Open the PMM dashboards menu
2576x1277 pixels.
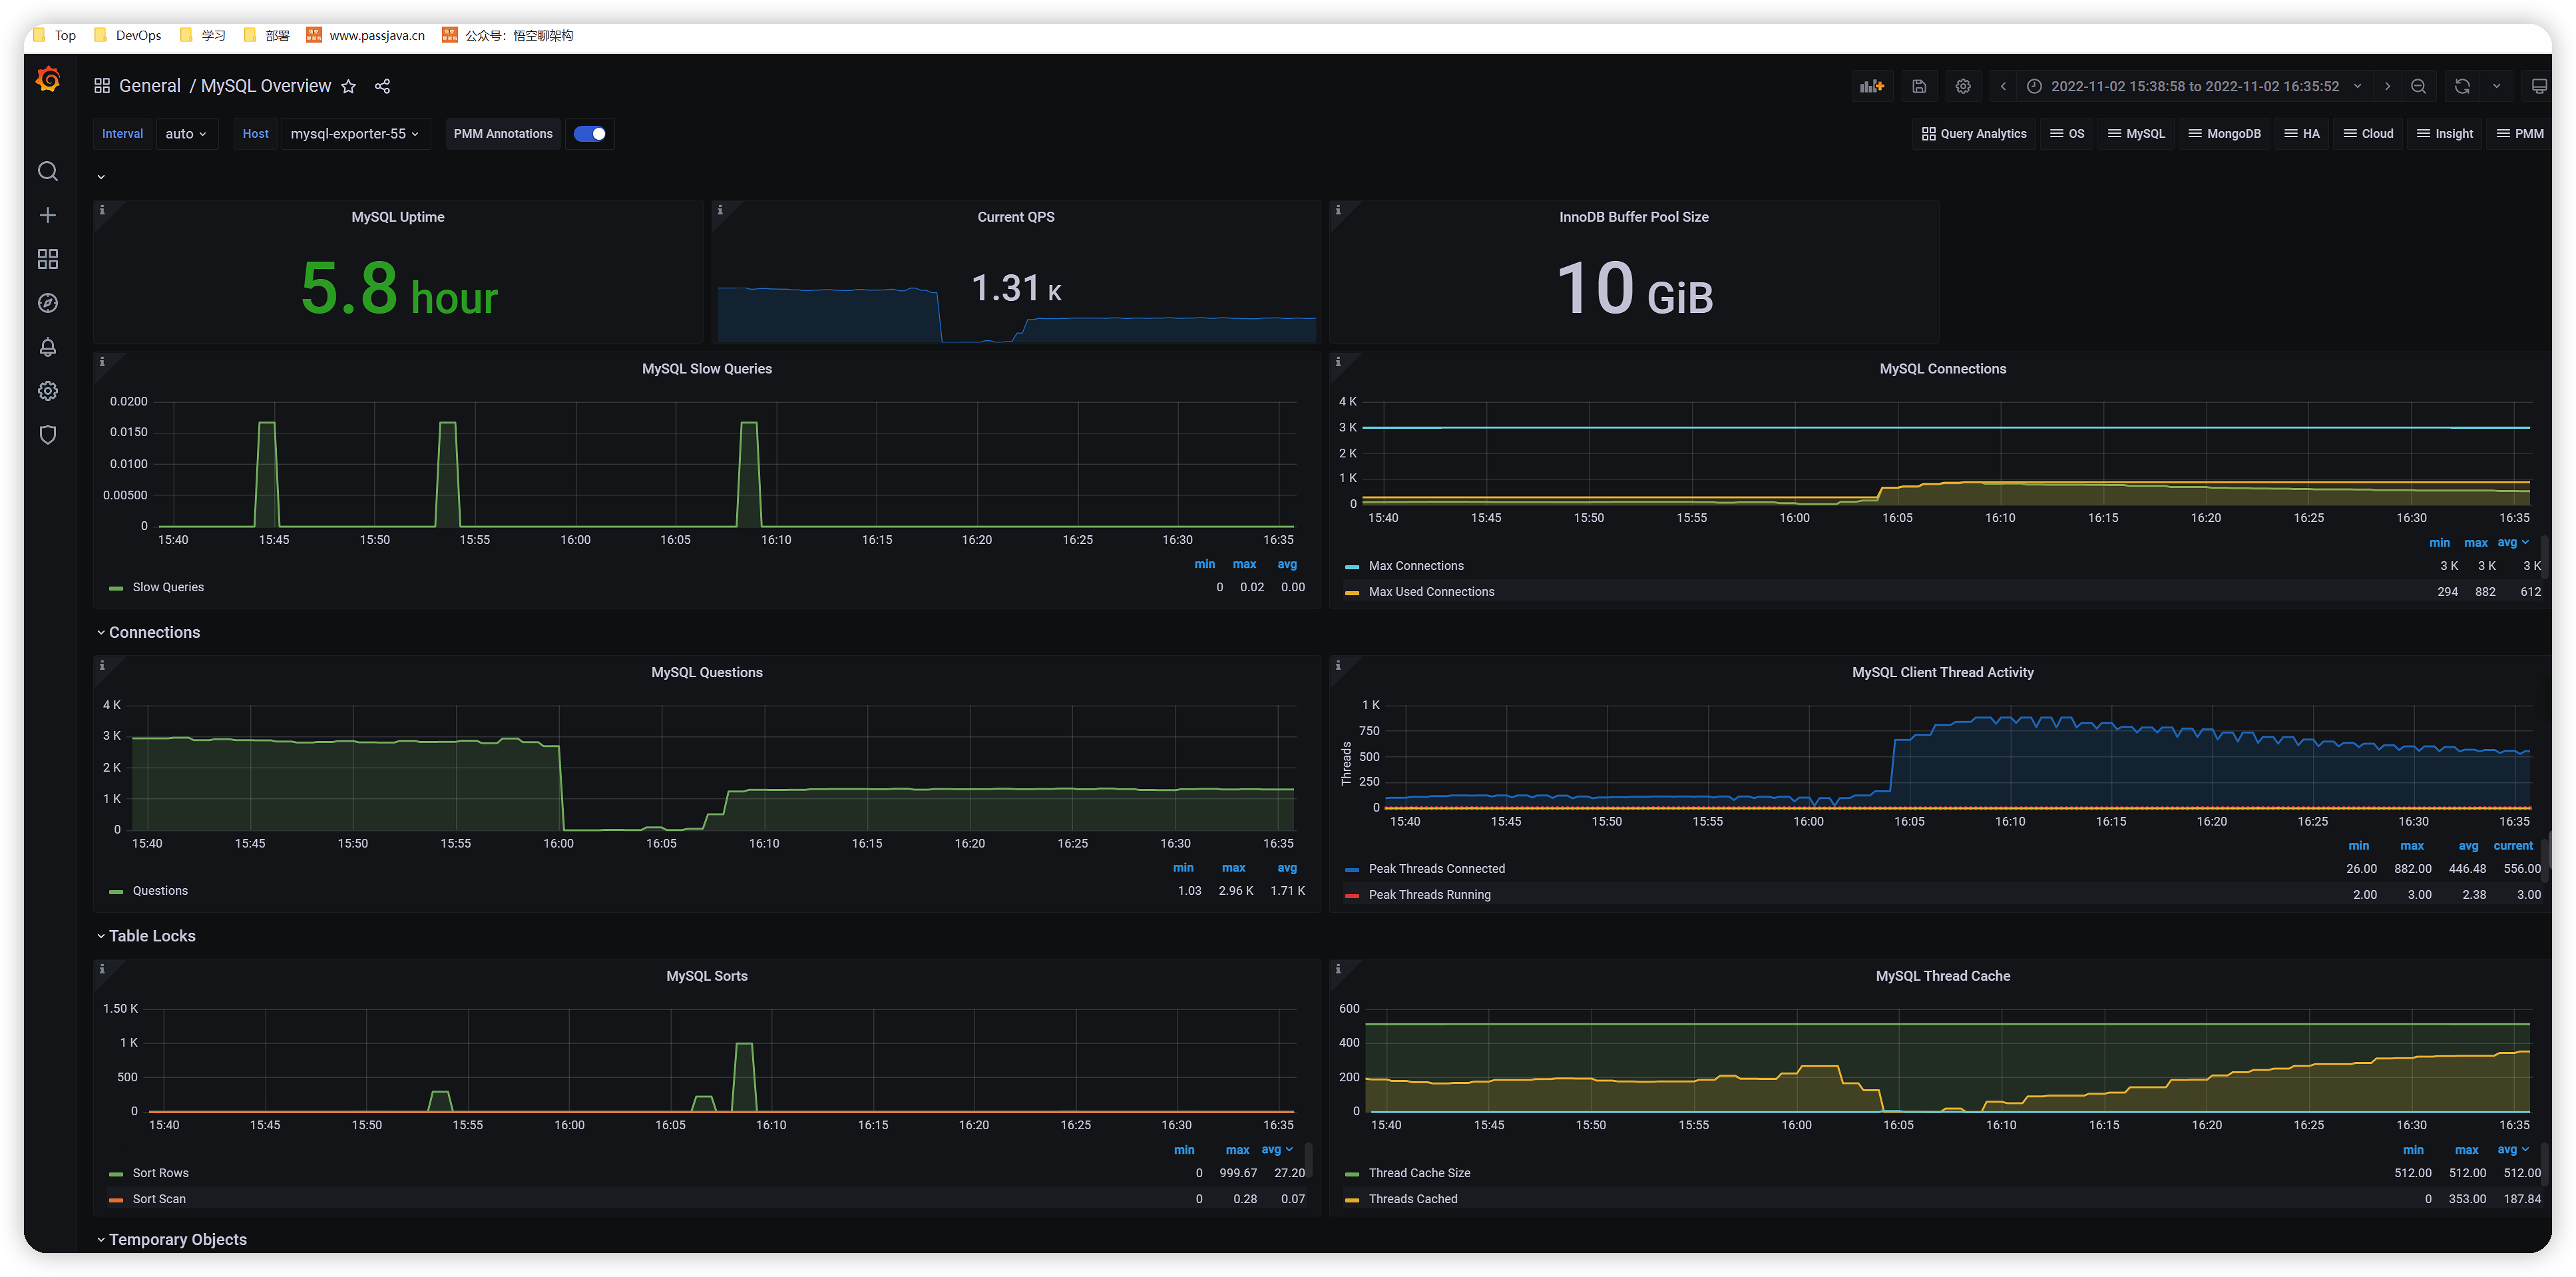click(2520, 134)
